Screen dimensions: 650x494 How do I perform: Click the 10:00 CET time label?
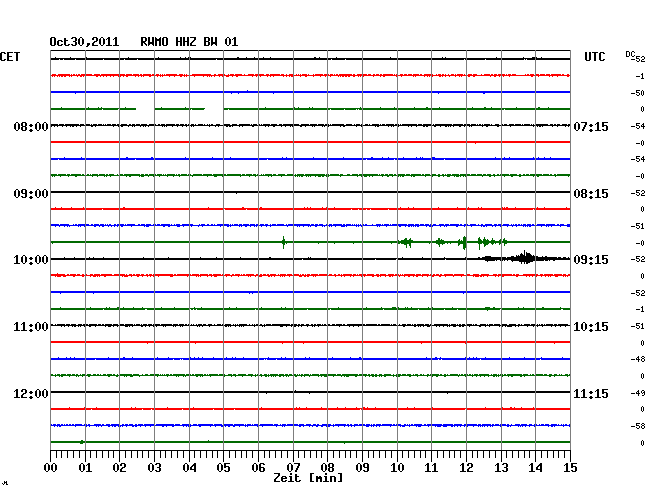[x=31, y=260]
